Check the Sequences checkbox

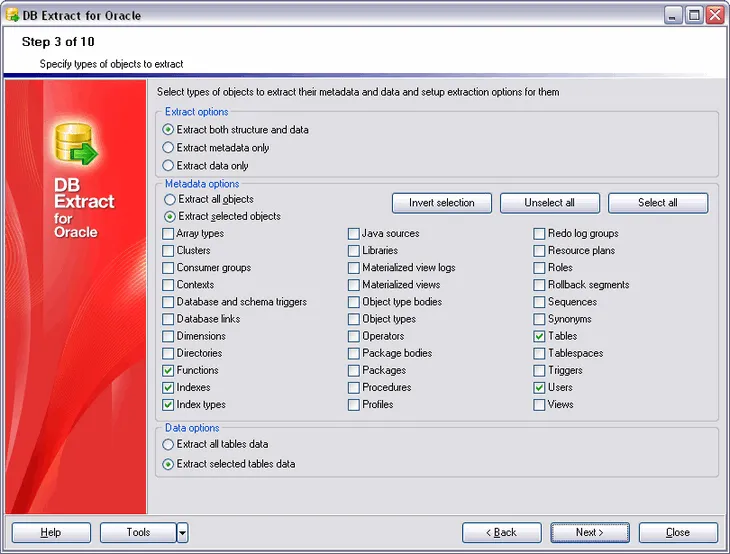pos(539,302)
